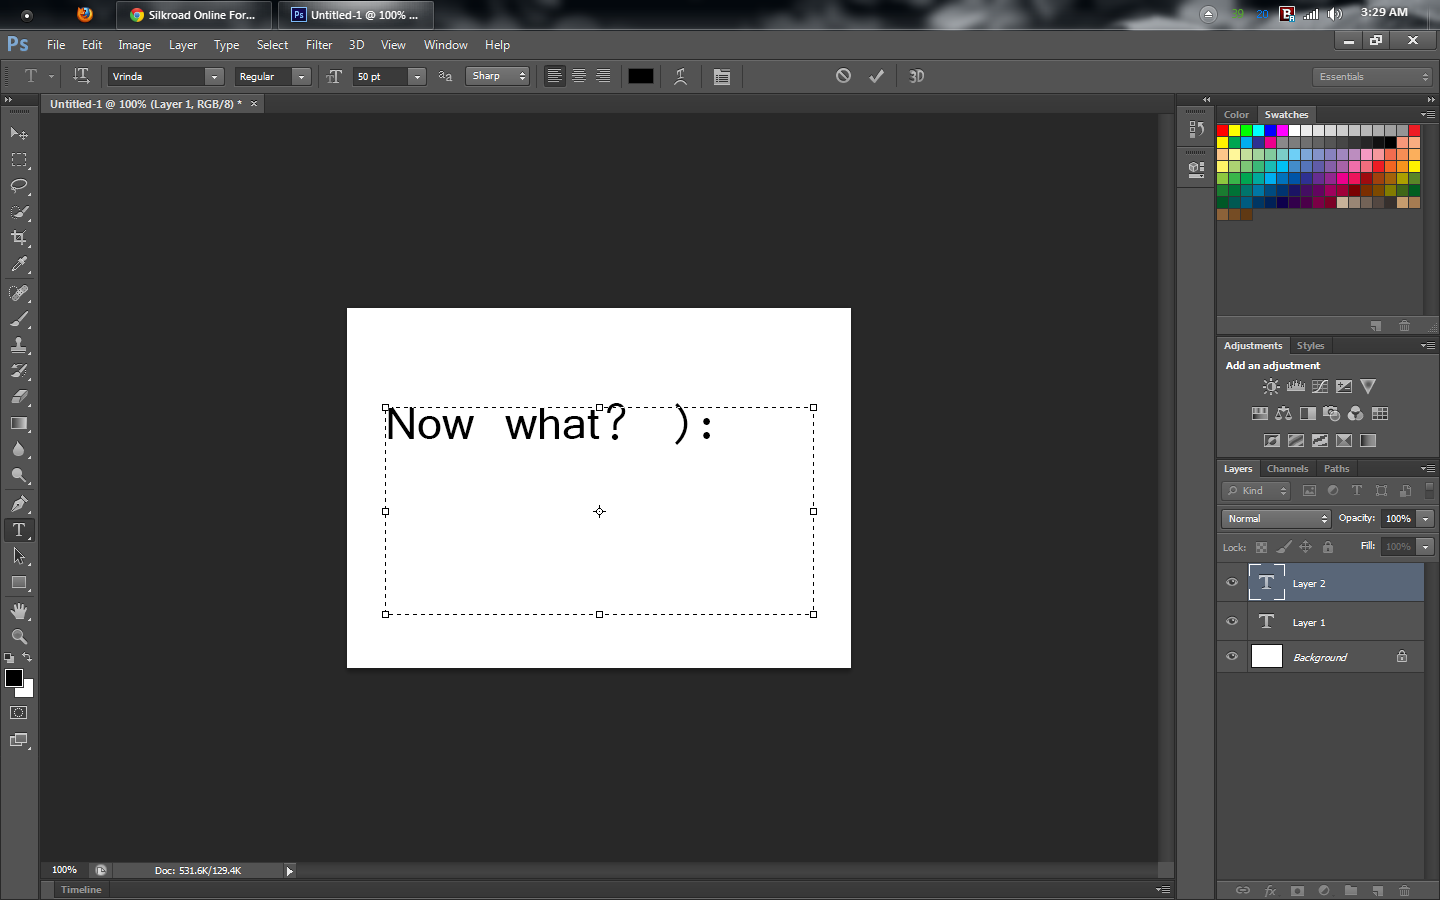Commit the text edit with checkmark
Viewport: 1440px width, 900px height.
876,75
